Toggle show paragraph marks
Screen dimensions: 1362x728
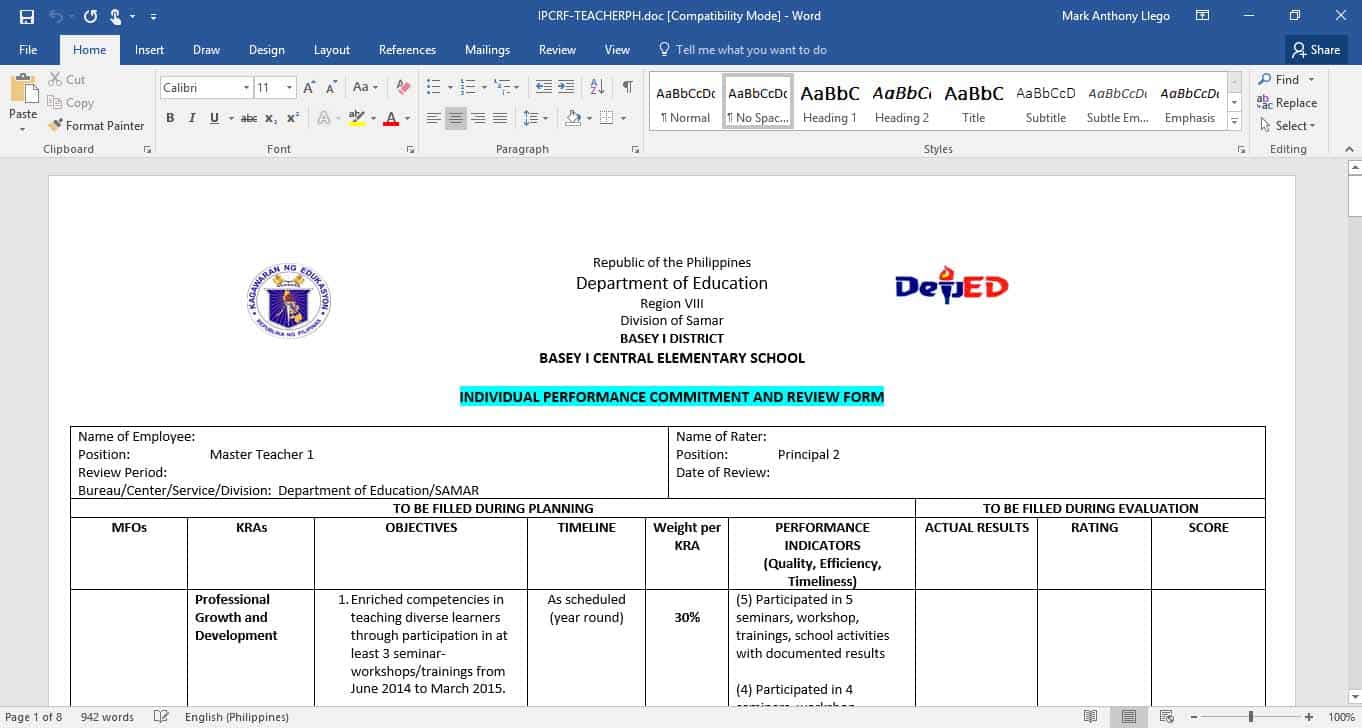(x=627, y=87)
